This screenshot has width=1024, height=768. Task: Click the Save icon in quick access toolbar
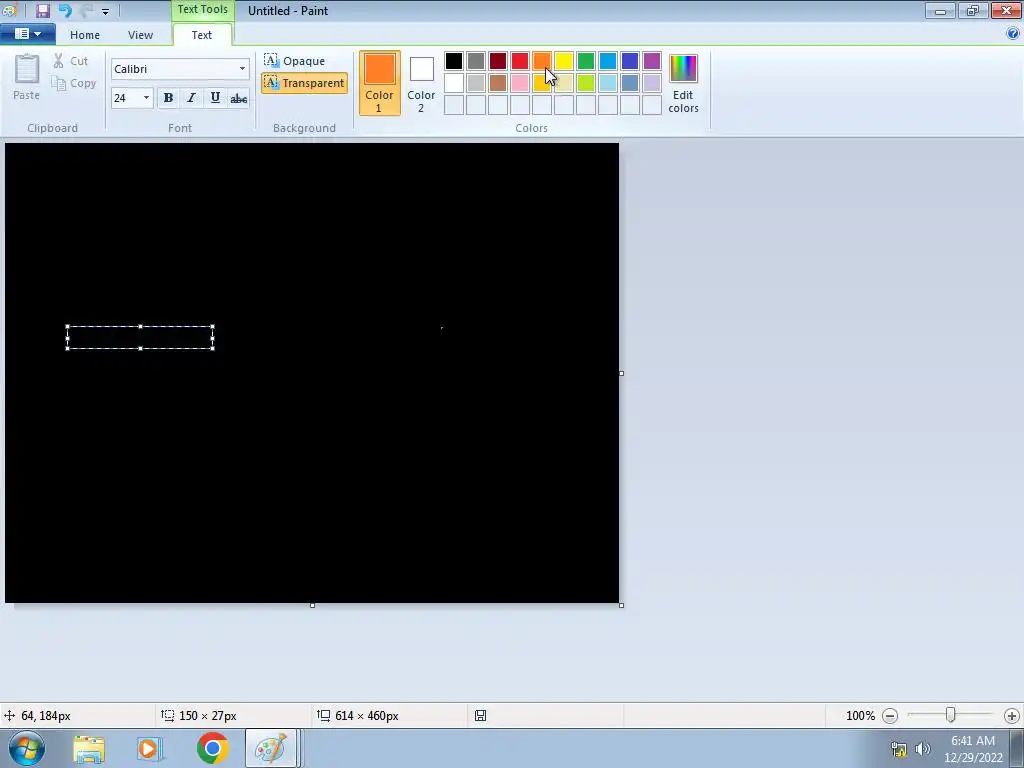[x=43, y=10]
